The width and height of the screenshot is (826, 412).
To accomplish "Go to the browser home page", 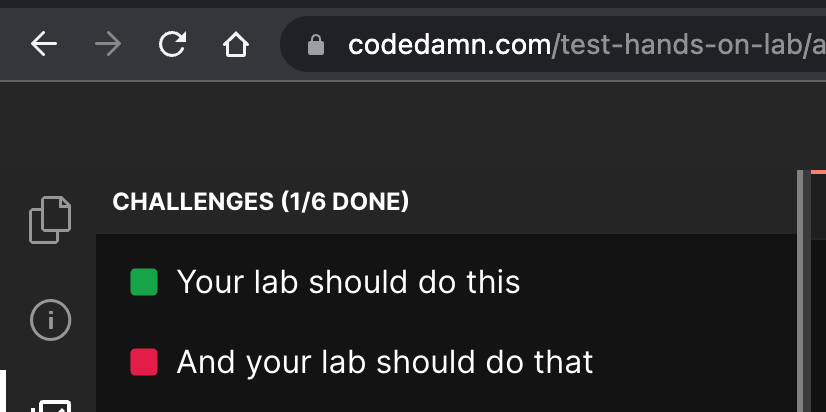I will [235, 45].
